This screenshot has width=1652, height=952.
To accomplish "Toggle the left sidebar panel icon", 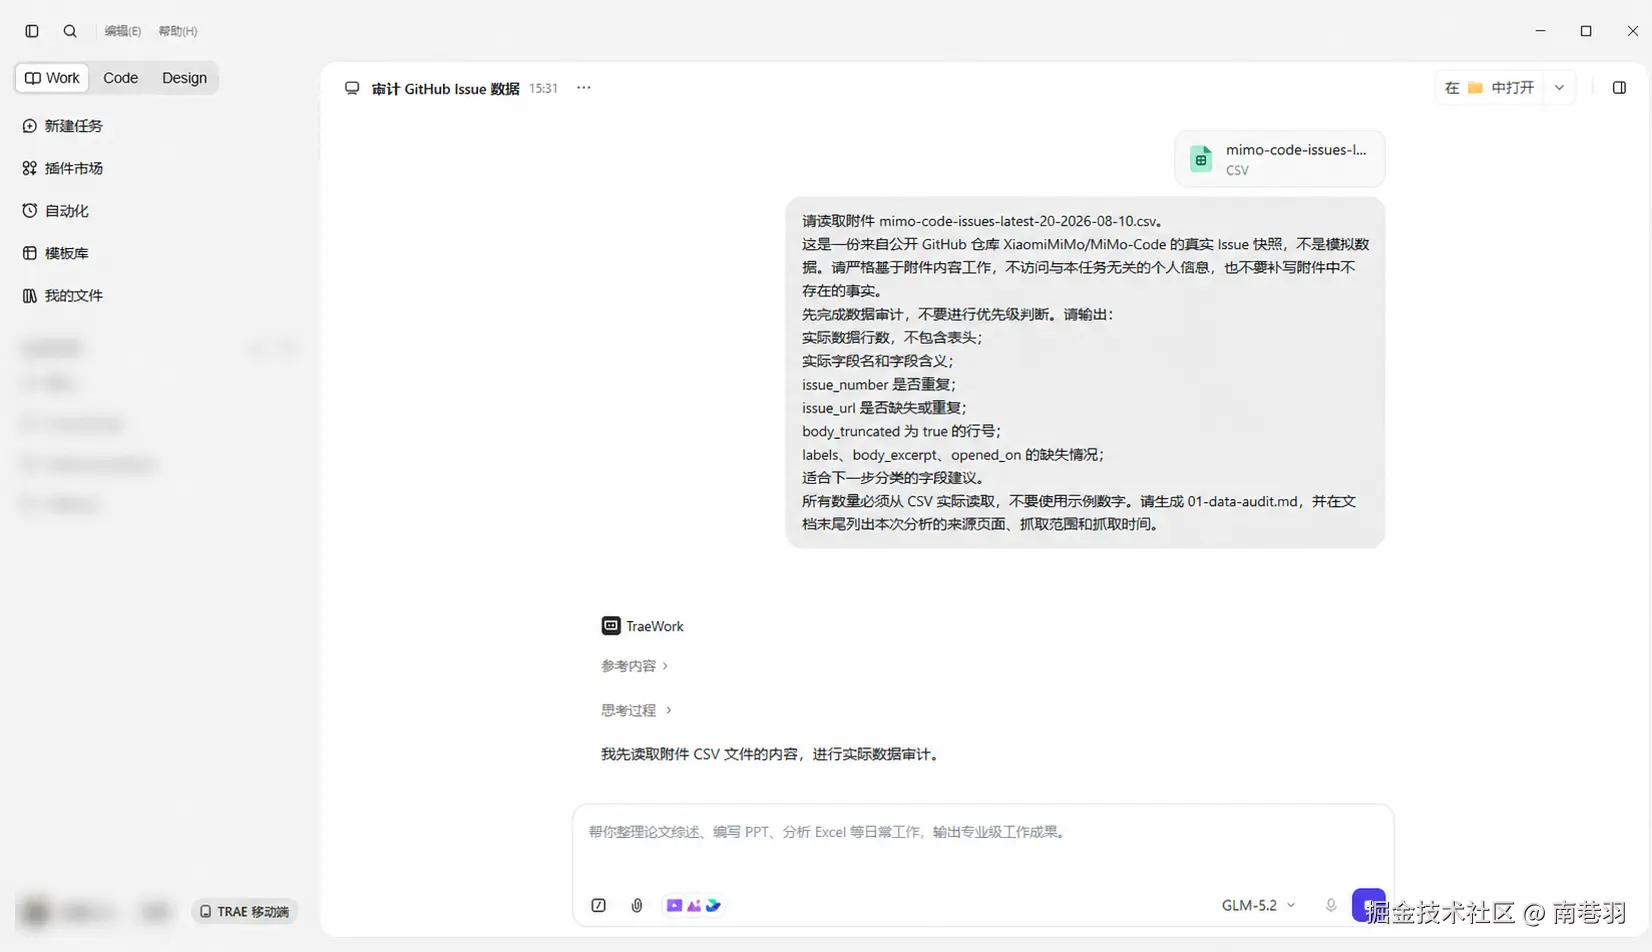I will point(32,31).
